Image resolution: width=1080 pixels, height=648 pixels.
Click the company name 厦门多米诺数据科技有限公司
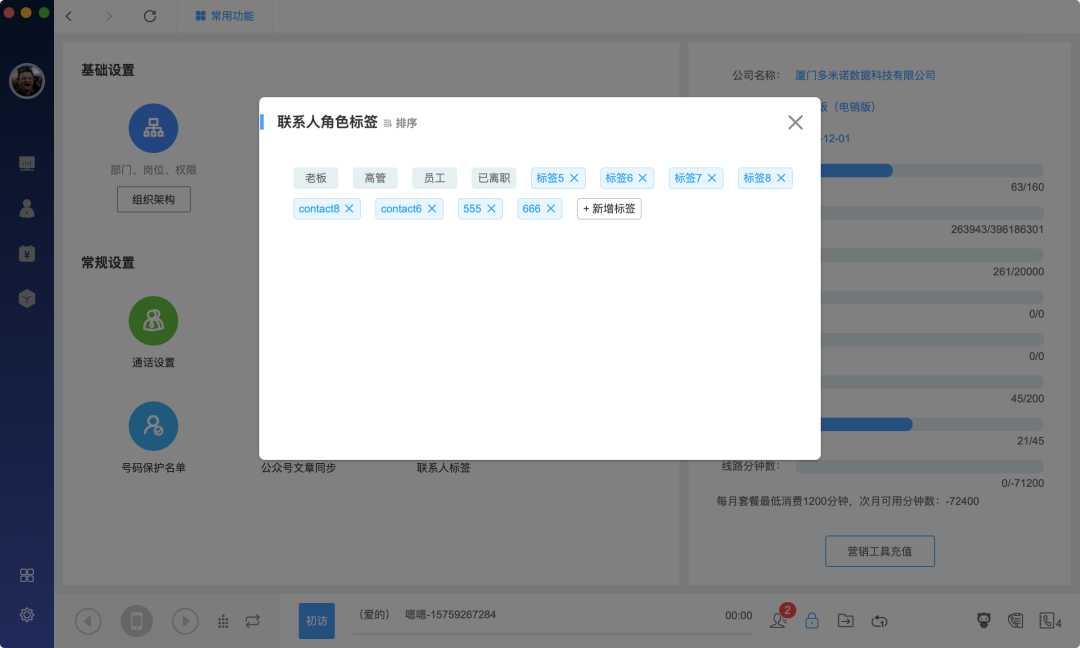tap(865, 75)
